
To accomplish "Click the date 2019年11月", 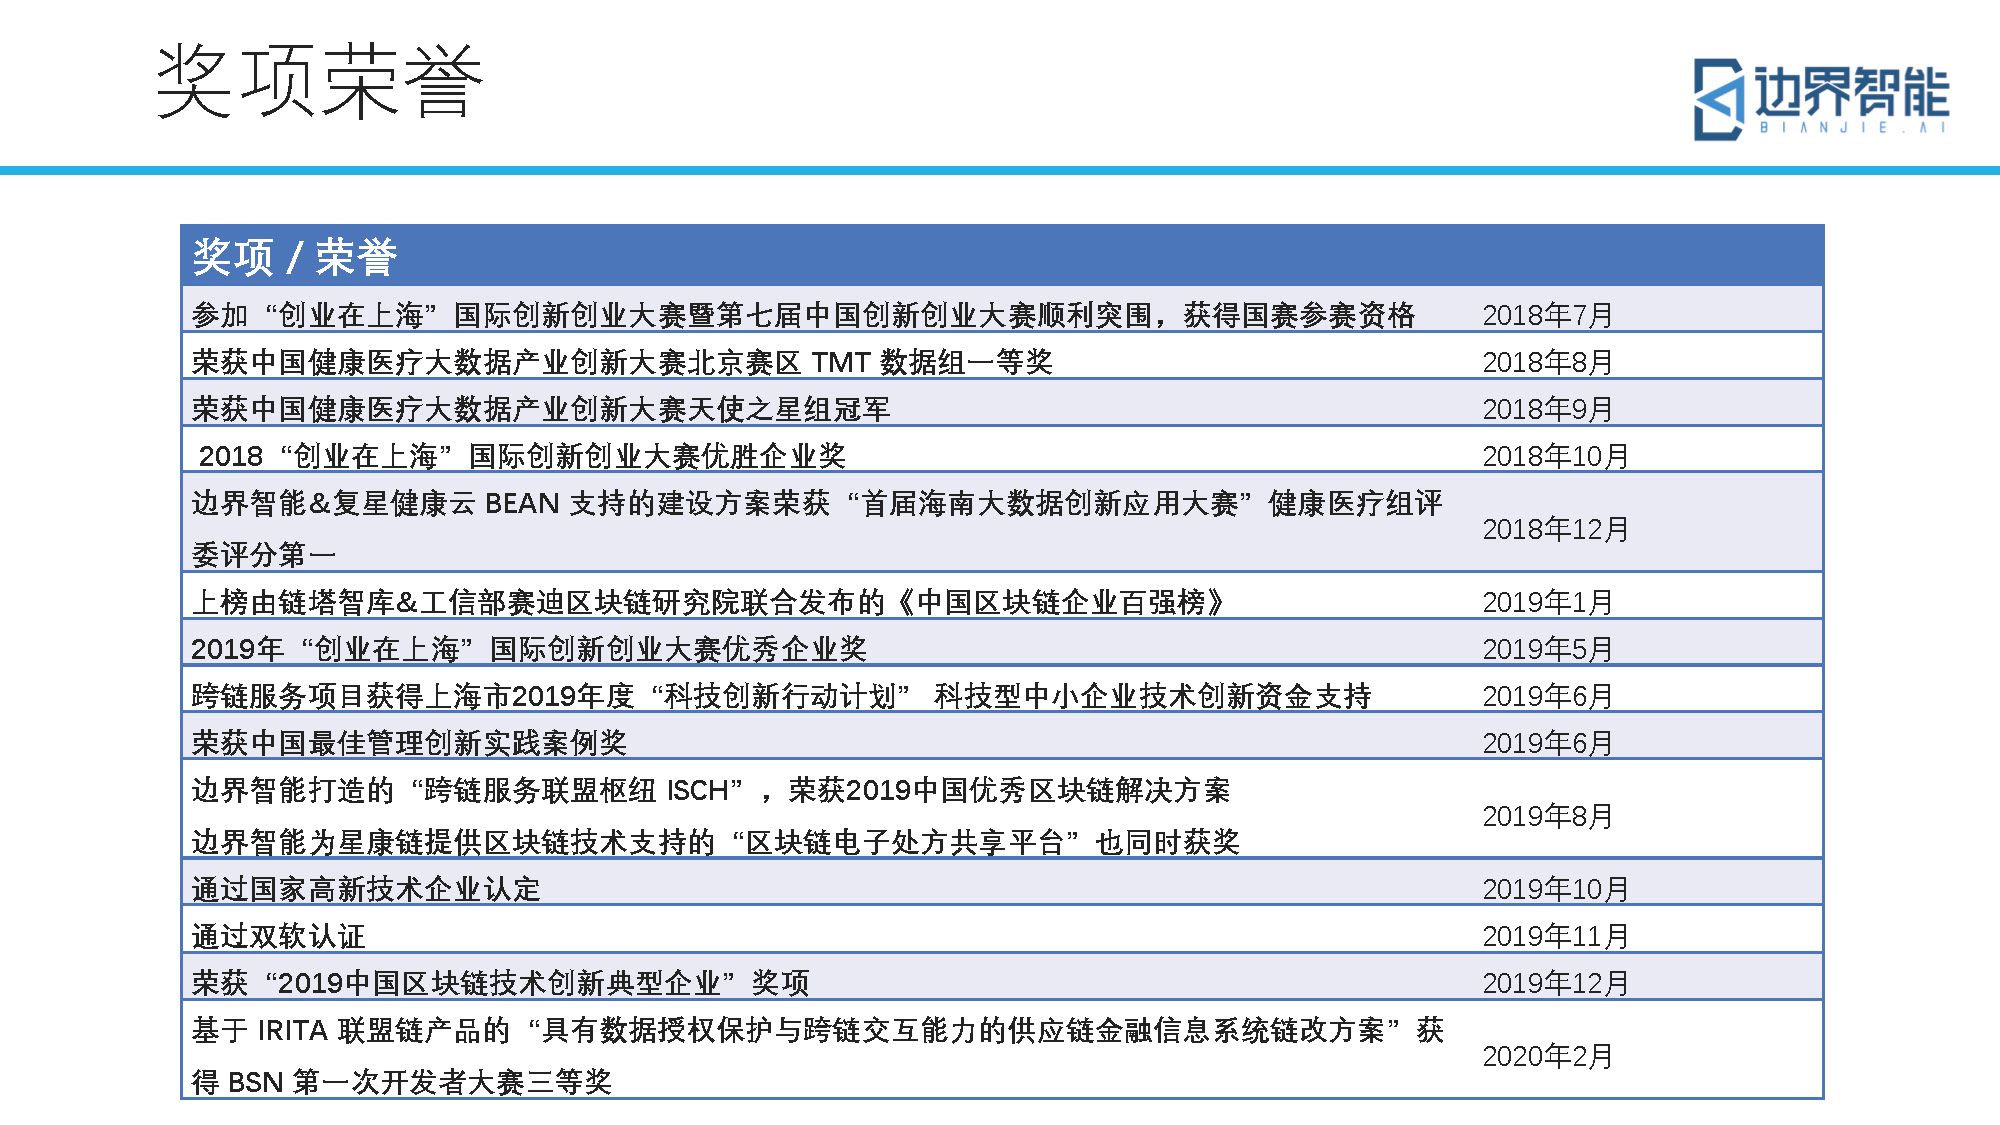I will tap(1556, 936).
